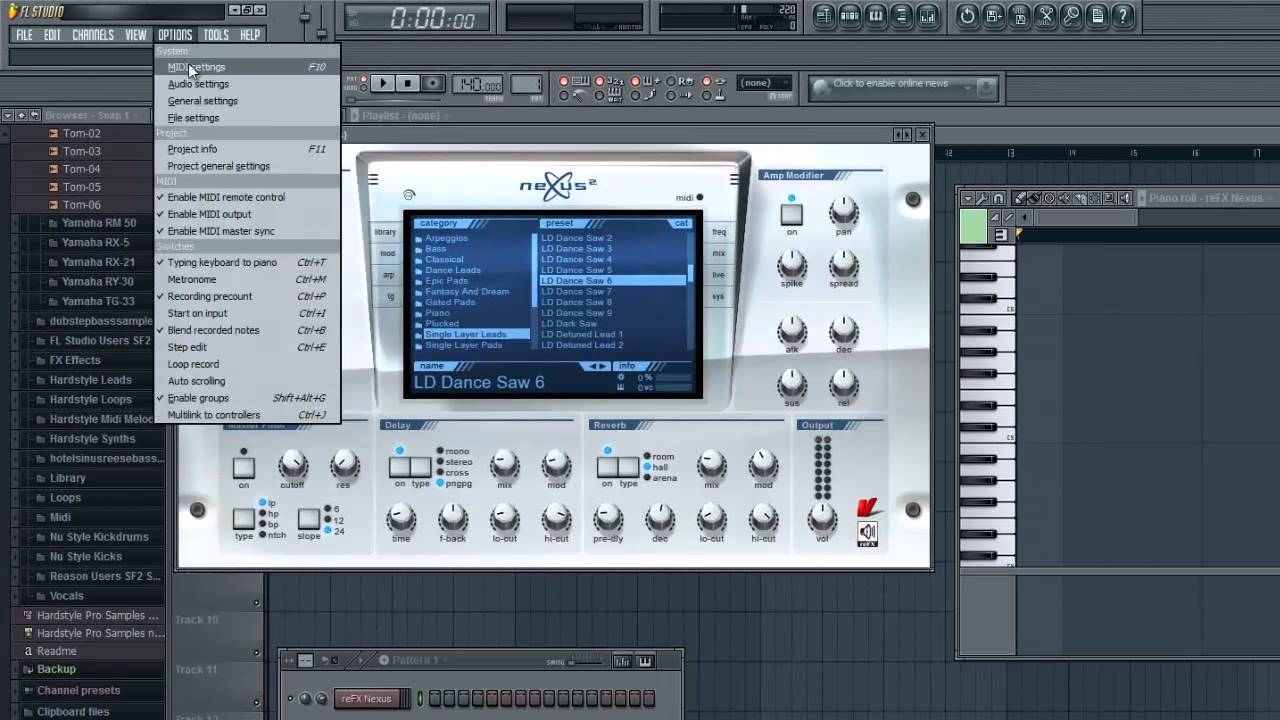Image resolution: width=1280 pixels, height=720 pixels.
Task: Click the scissors Cut icon
Action: coord(1046,15)
